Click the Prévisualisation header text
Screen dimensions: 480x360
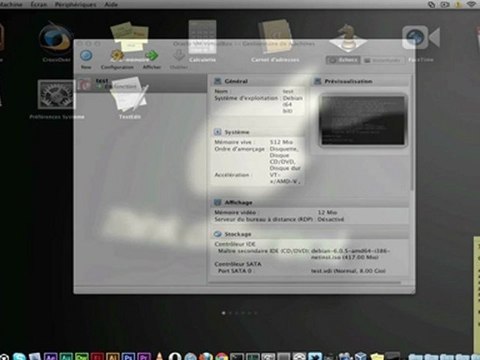tap(348, 81)
